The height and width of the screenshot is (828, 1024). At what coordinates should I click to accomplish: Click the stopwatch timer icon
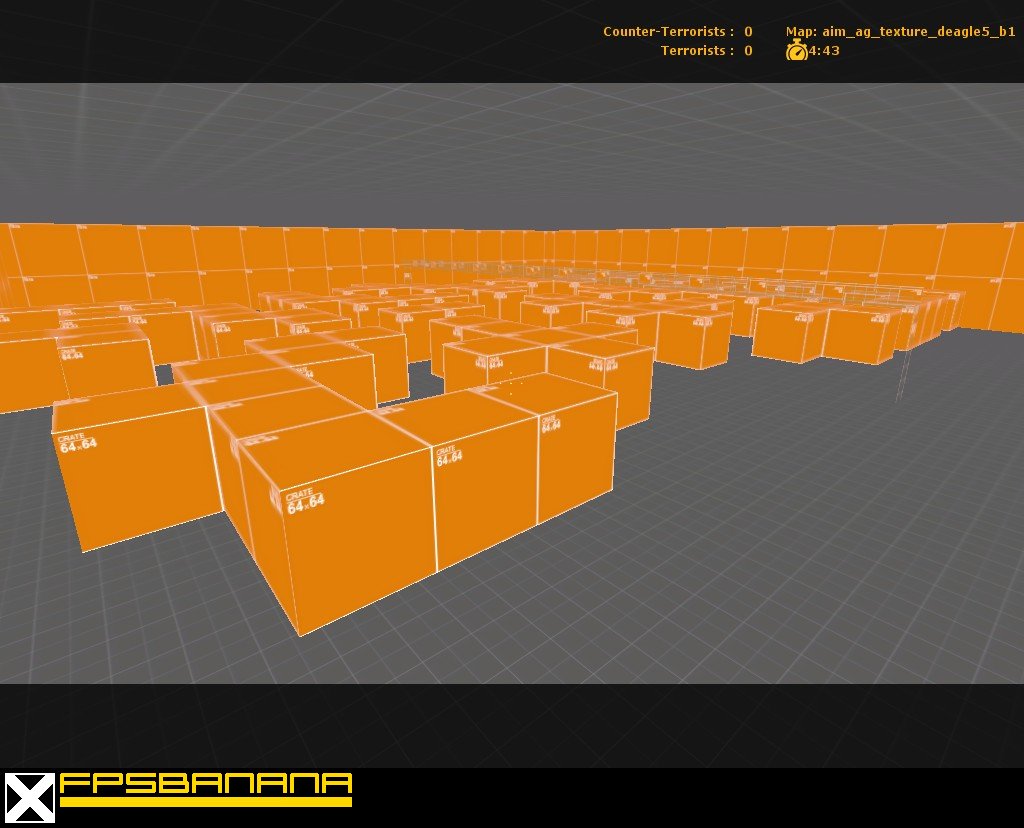[796, 50]
